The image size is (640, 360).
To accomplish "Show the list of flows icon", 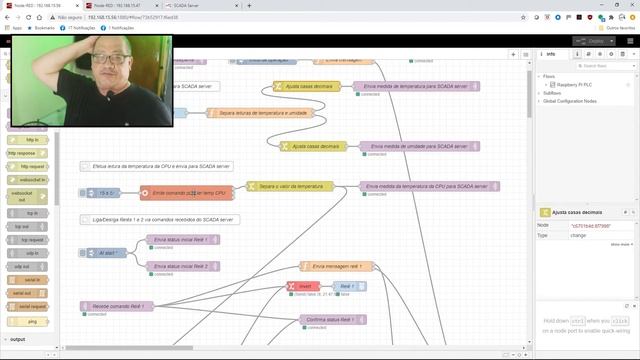I will [x=526, y=54].
